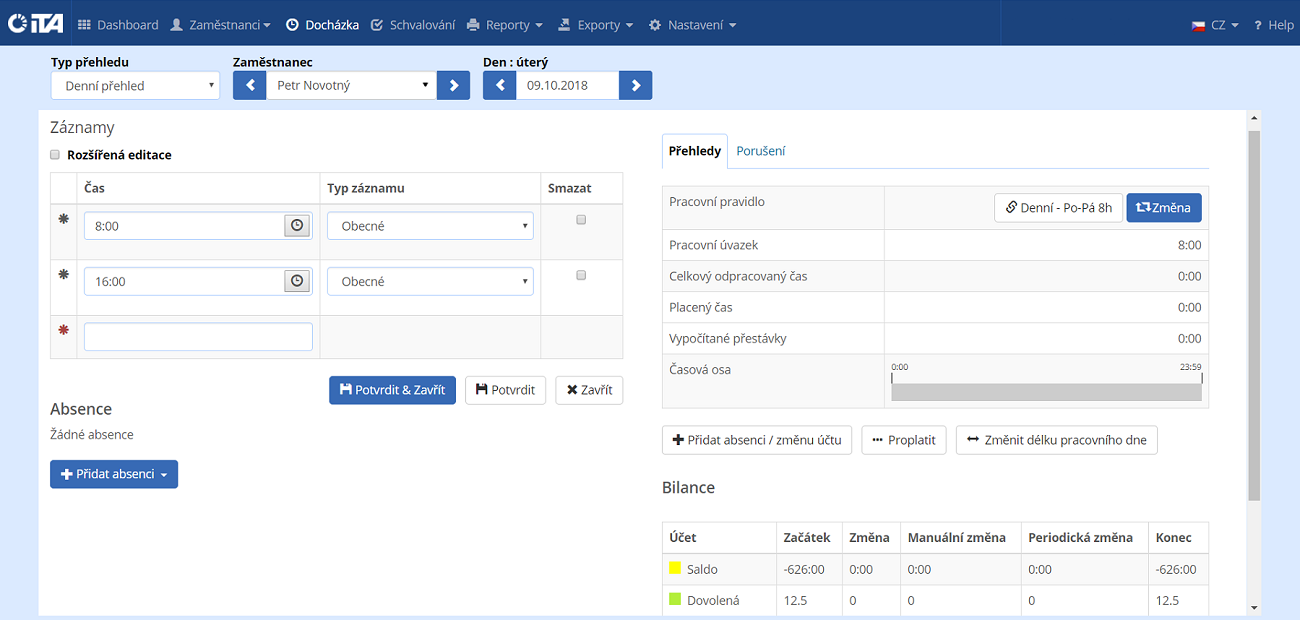Image resolution: width=1300 pixels, height=620 pixels.
Task: Go to previous employee with left arrow
Action: (x=249, y=86)
